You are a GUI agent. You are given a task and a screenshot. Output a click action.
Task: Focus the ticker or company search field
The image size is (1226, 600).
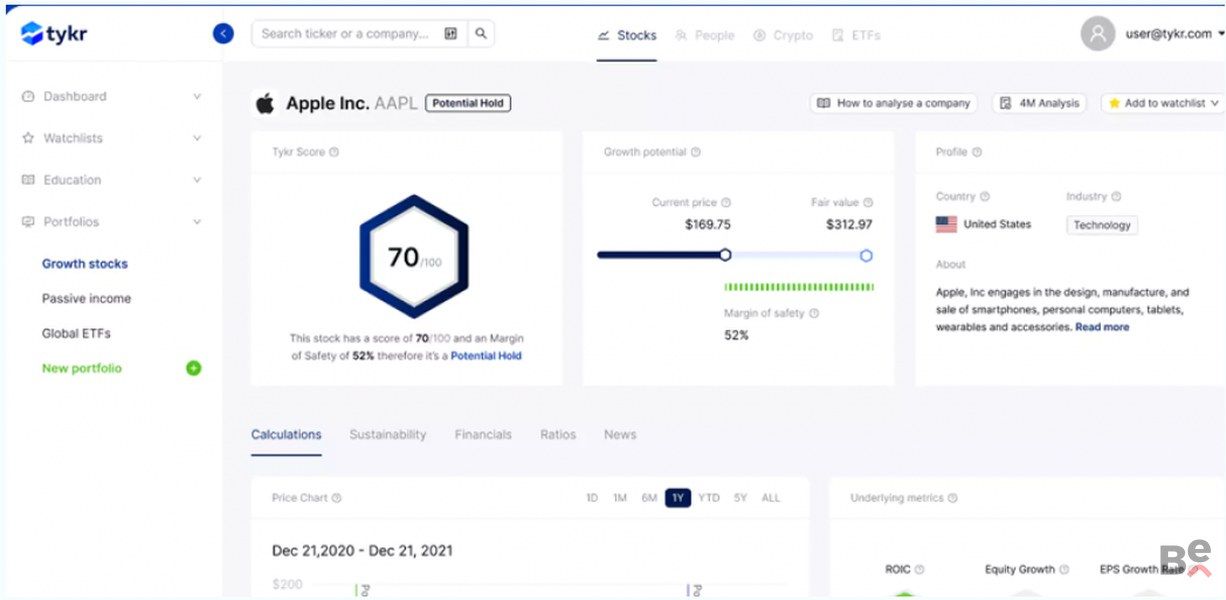(345, 34)
